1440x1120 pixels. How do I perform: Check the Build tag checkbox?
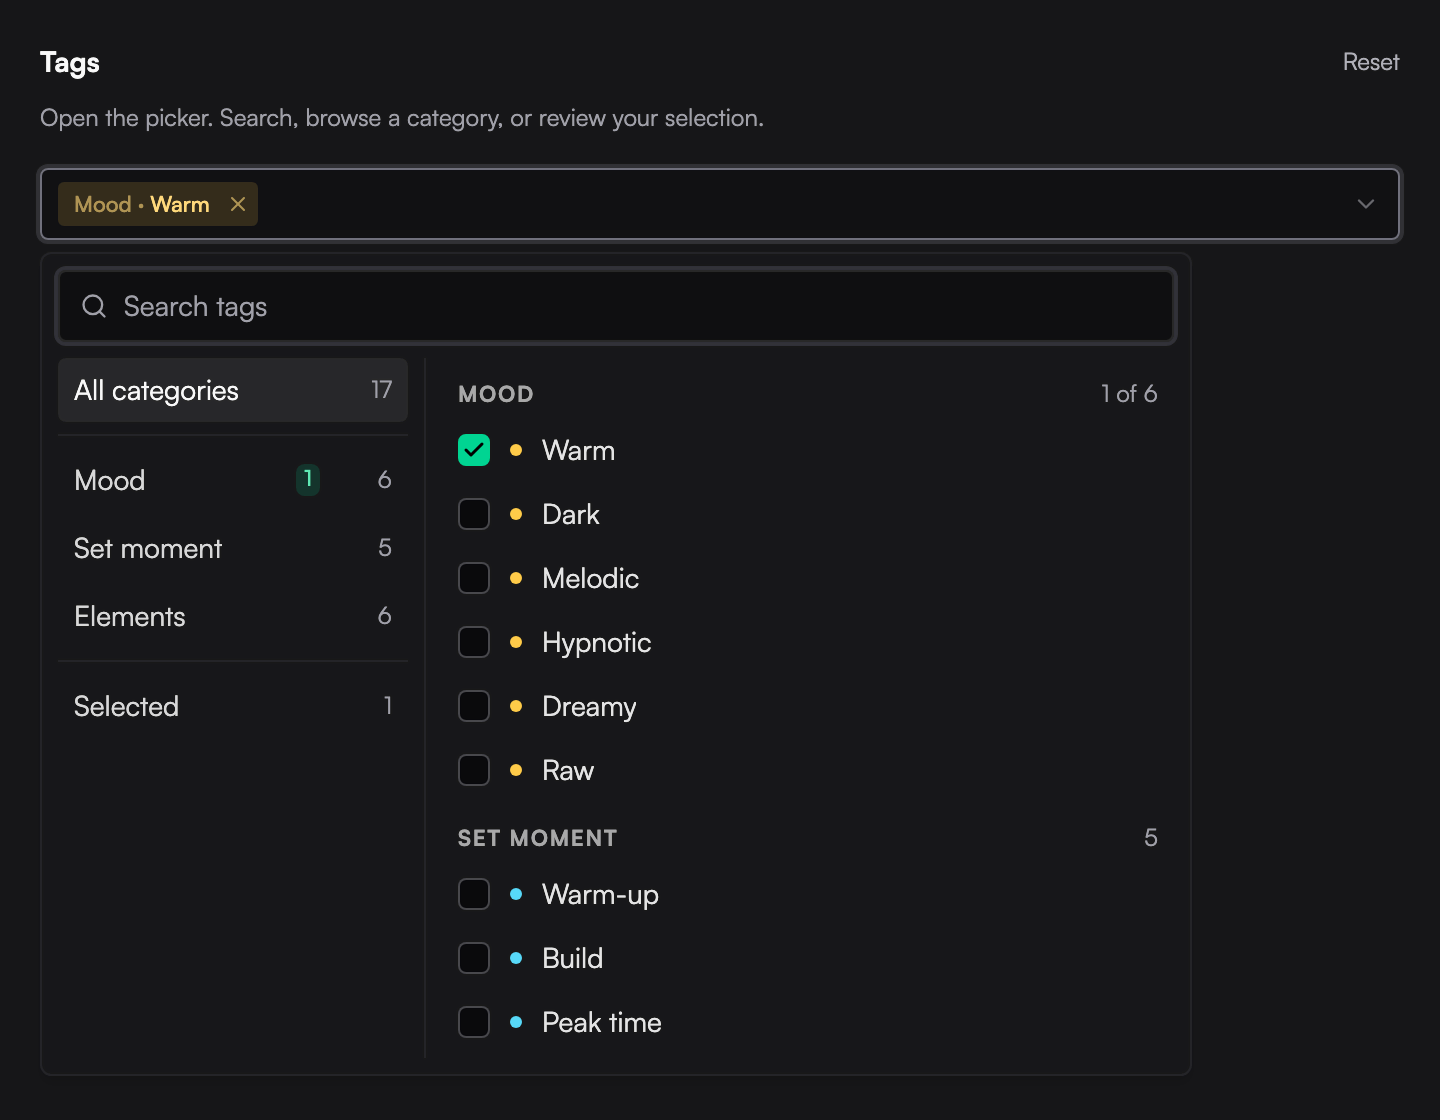pyautogui.click(x=474, y=958)
